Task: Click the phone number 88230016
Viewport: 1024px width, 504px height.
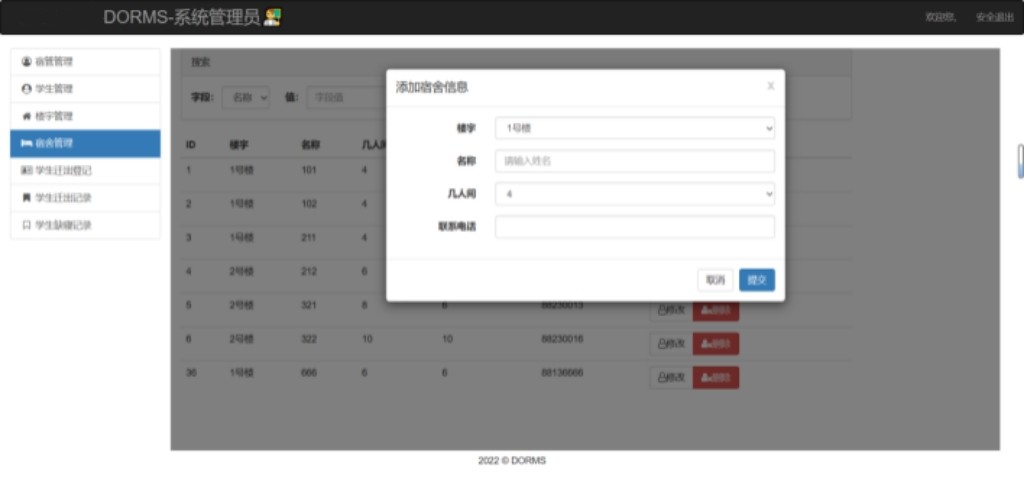Action: (x=562, y=339)
